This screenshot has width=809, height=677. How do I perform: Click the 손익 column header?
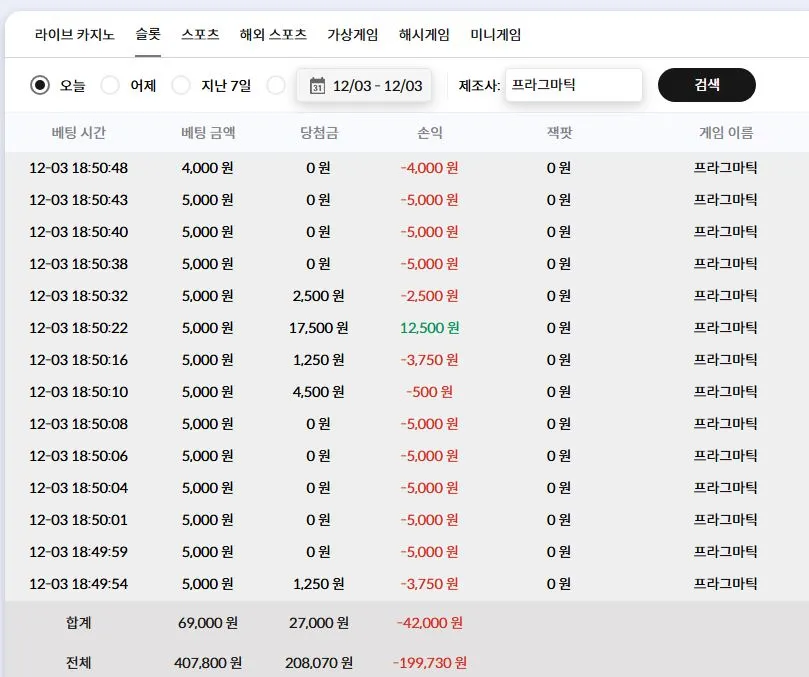coord(430,133)
